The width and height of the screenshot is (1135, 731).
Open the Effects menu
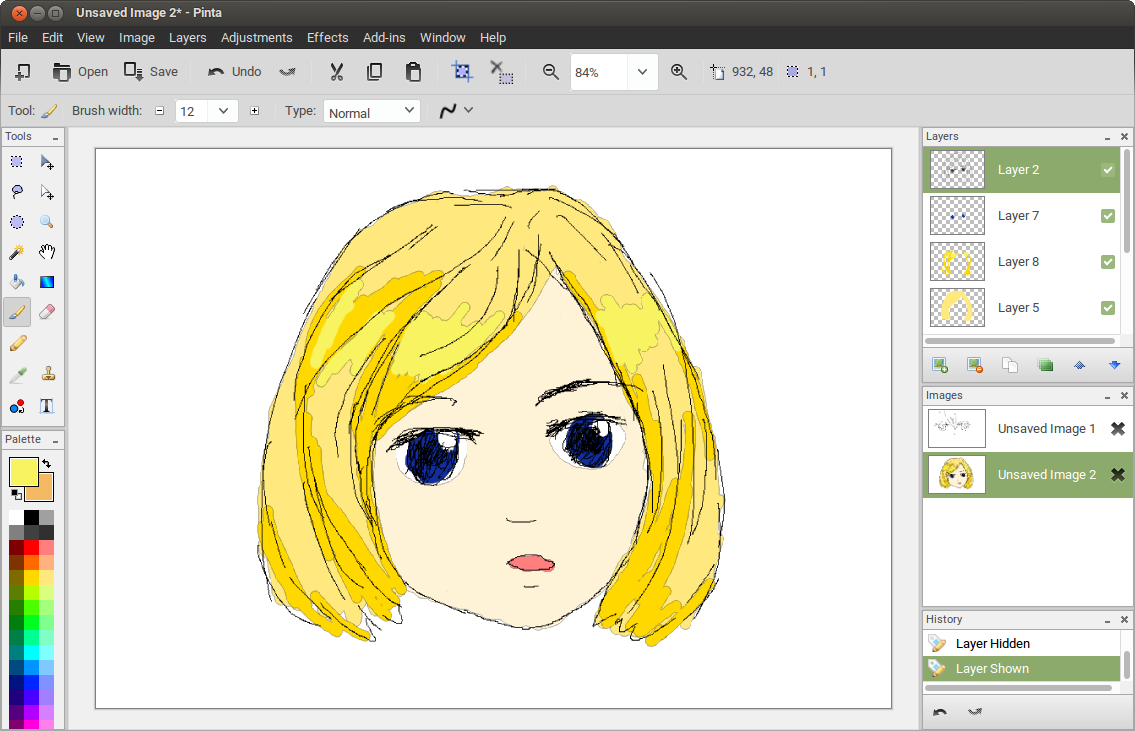point(327,37)
